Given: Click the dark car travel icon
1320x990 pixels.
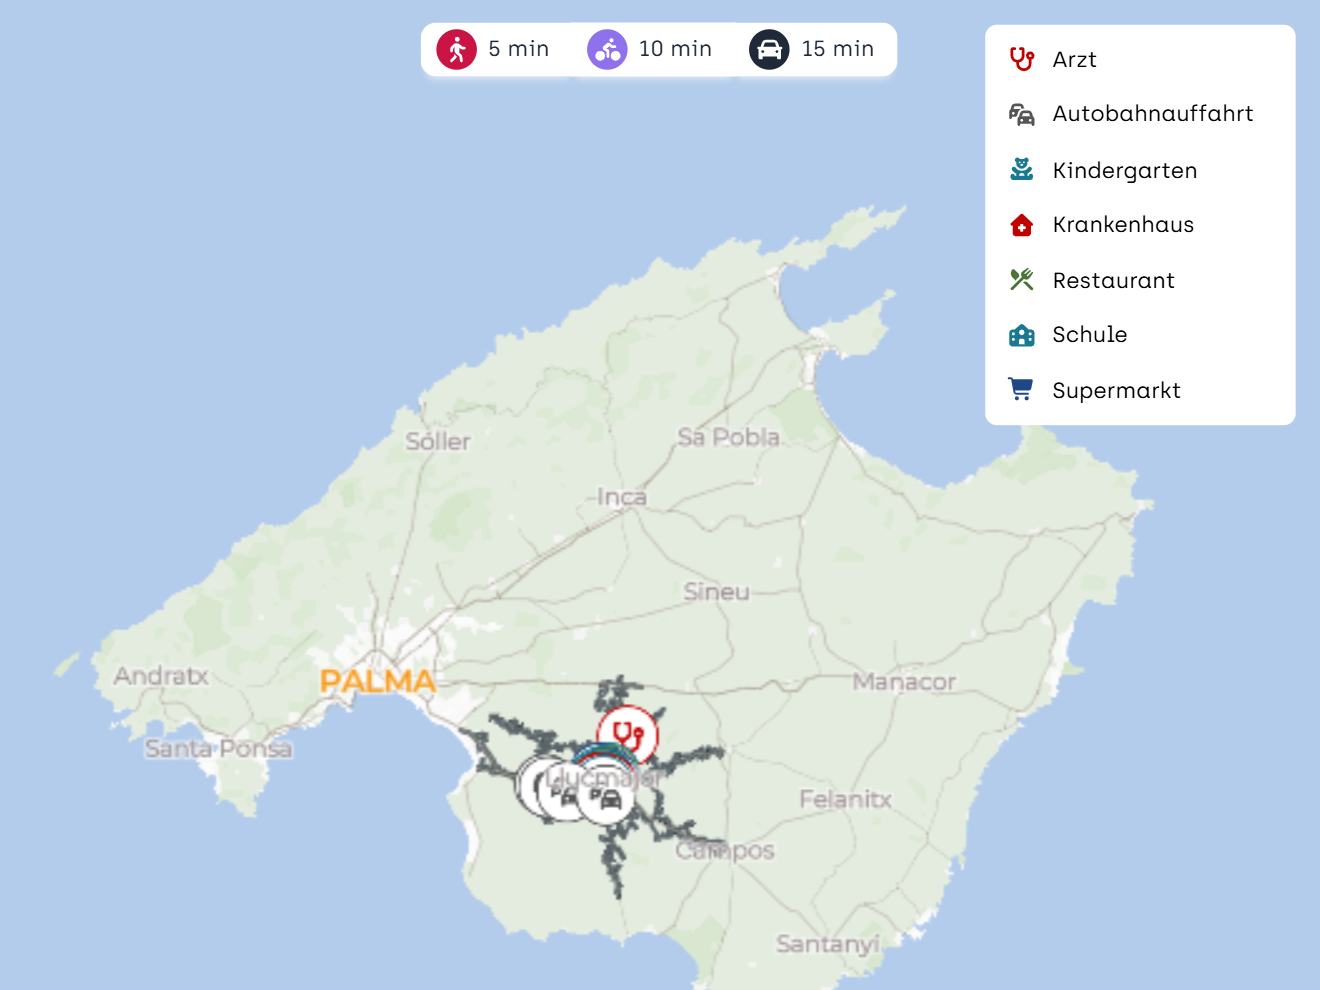Looking at the screenshot, I should coord(769,49).
